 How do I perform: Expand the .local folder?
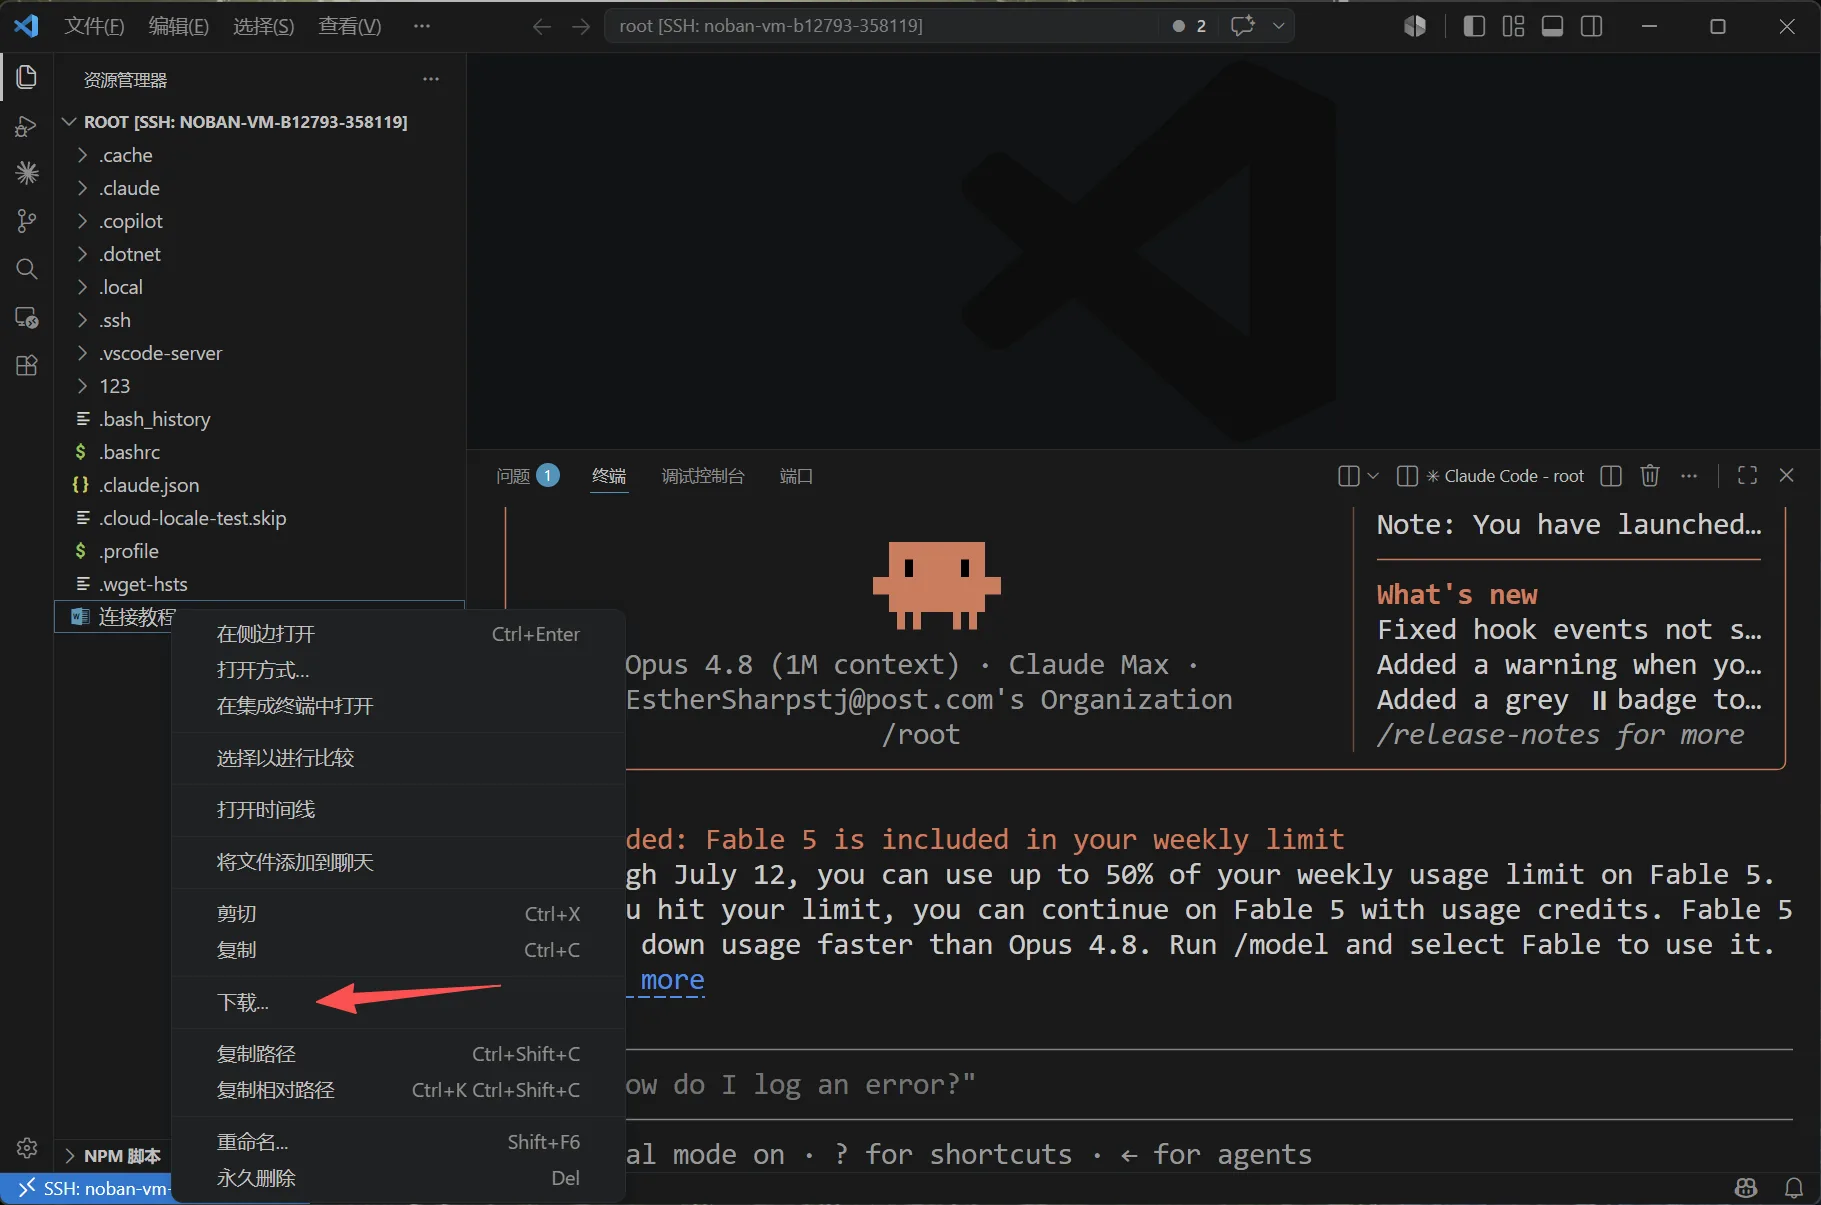coord(260,287)
